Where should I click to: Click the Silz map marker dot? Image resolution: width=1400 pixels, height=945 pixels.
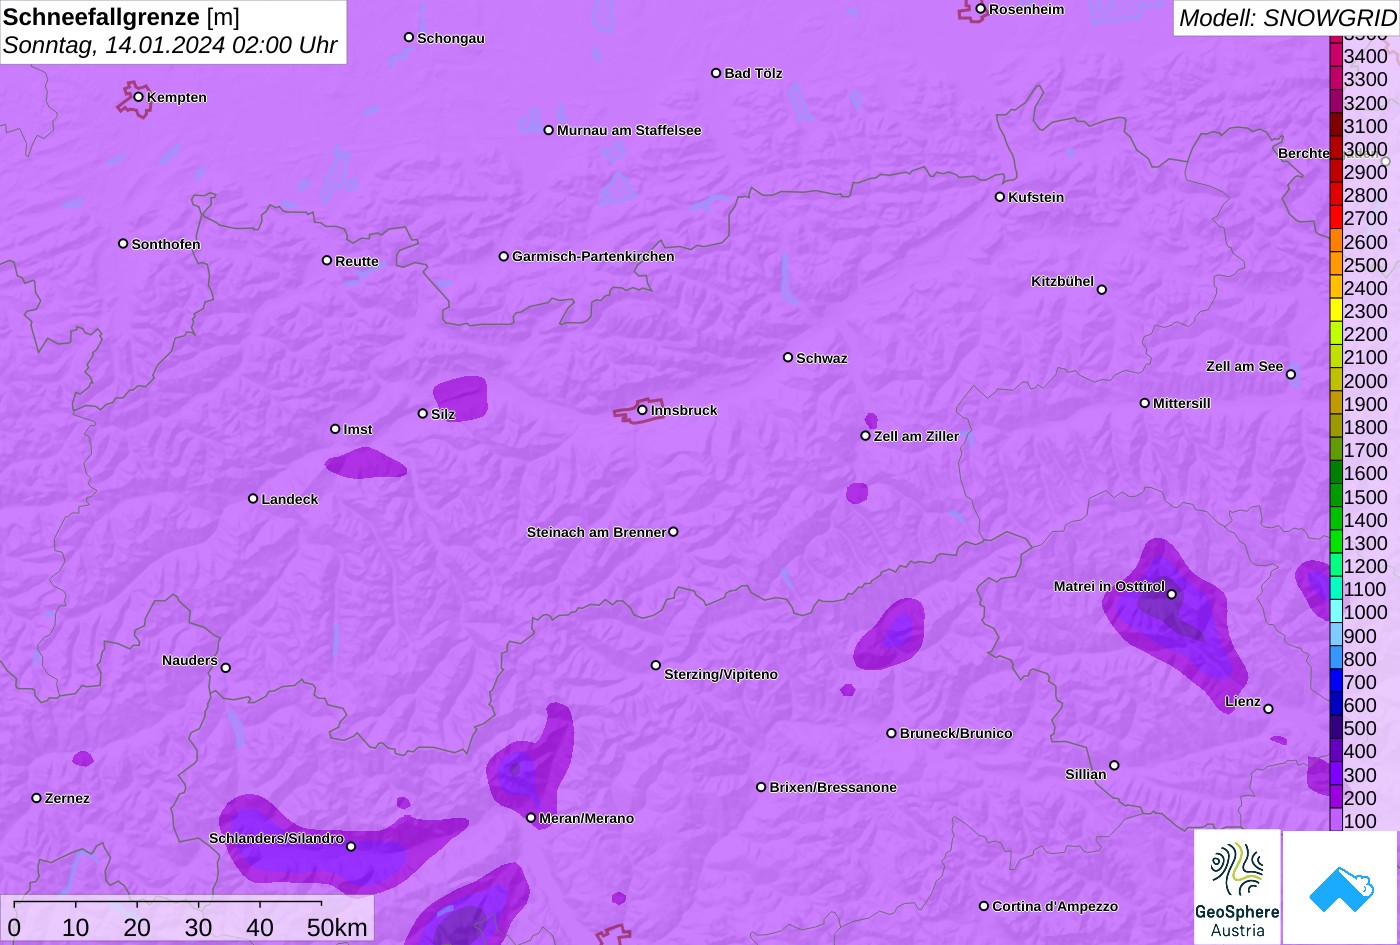423,413
